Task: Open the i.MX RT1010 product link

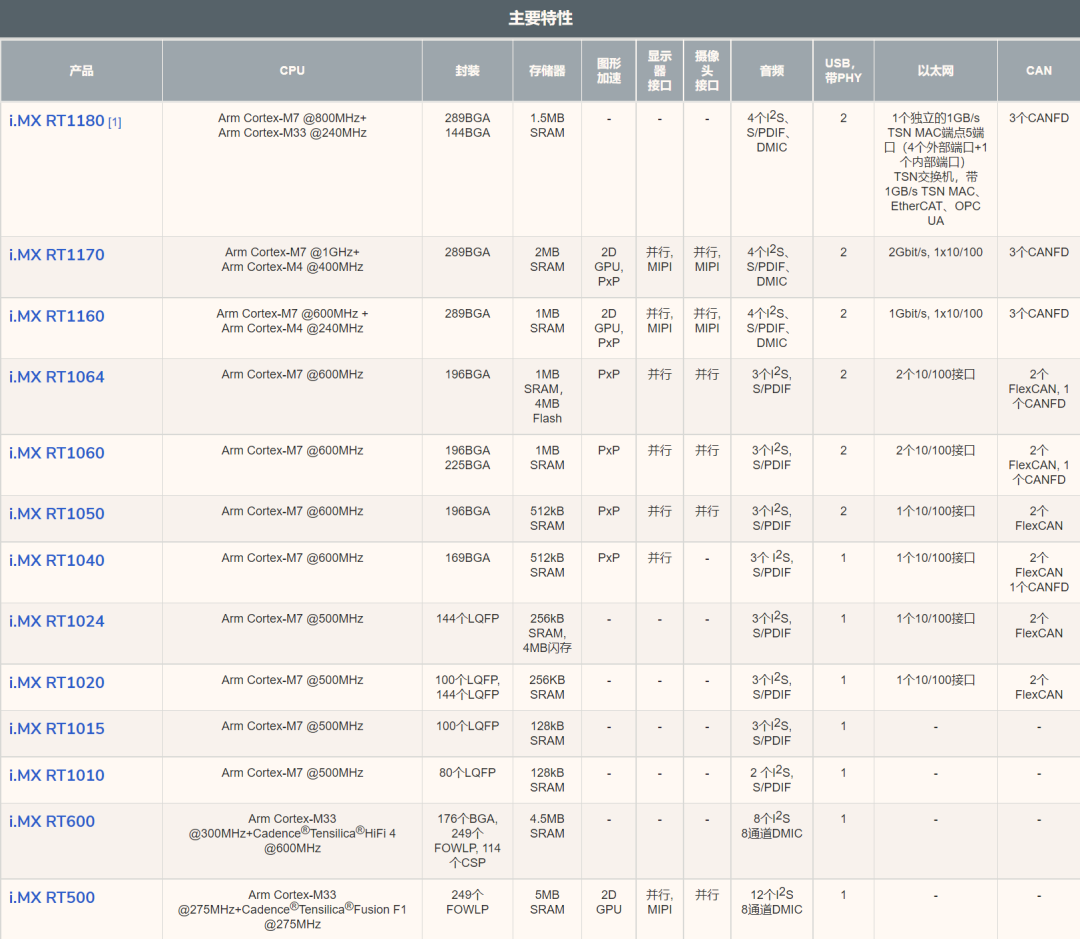Action: coord(56,775)
